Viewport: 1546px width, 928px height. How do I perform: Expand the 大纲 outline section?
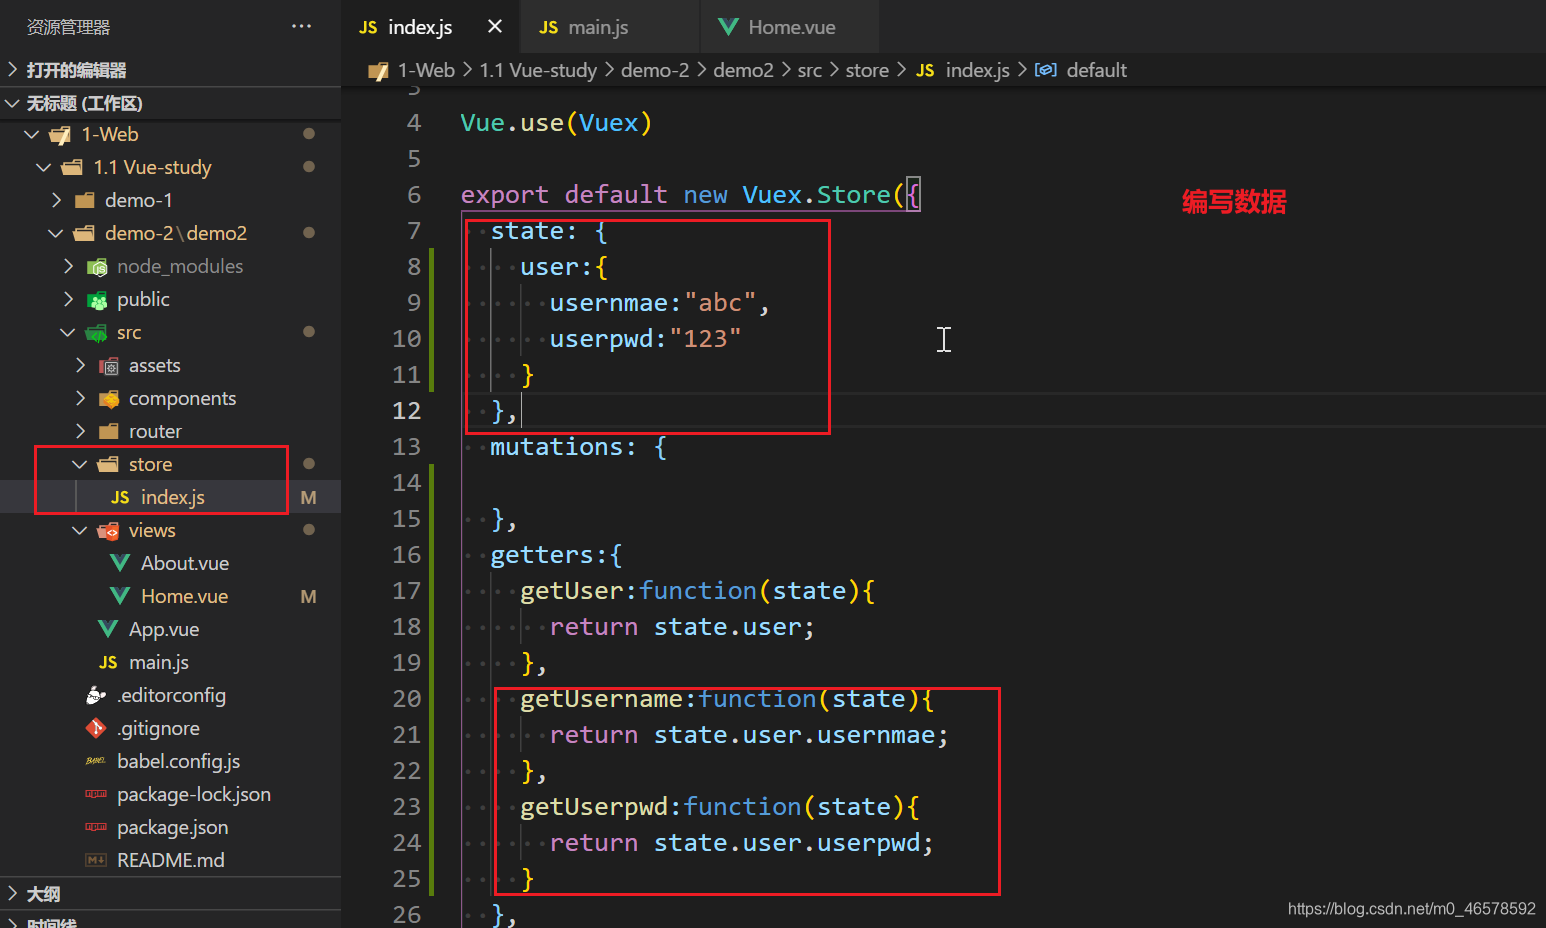(12, 893)
